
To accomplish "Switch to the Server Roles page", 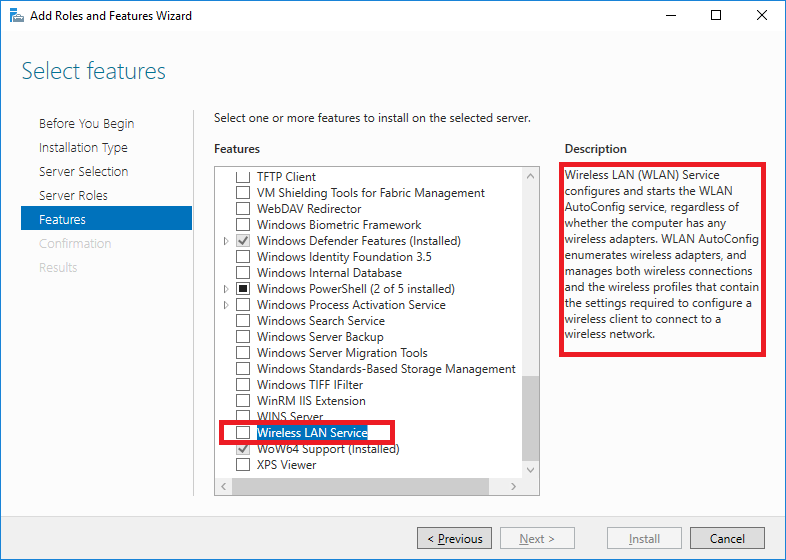I will [x=73, y=196].
